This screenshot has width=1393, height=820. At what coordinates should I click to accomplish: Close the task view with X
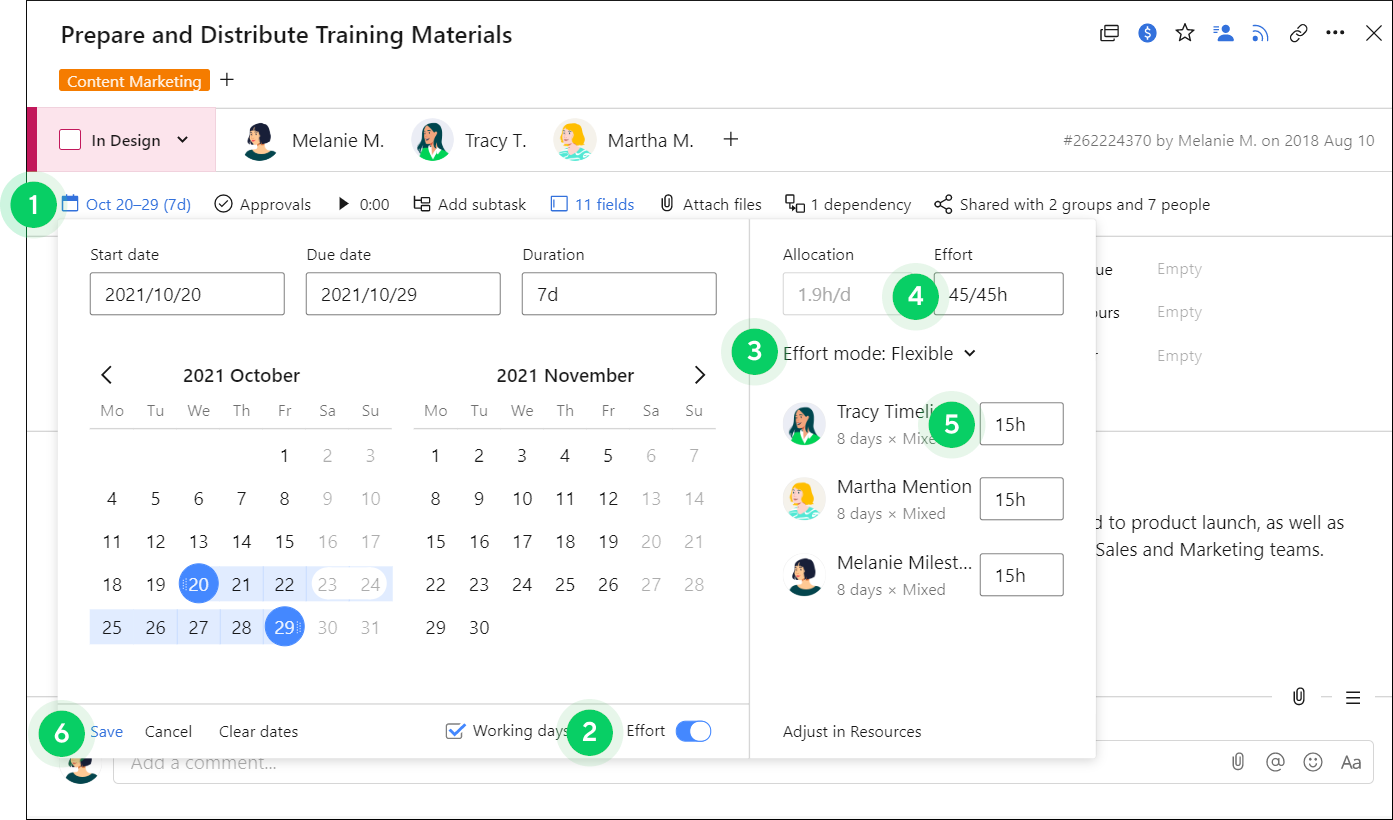coord(1374,33)
